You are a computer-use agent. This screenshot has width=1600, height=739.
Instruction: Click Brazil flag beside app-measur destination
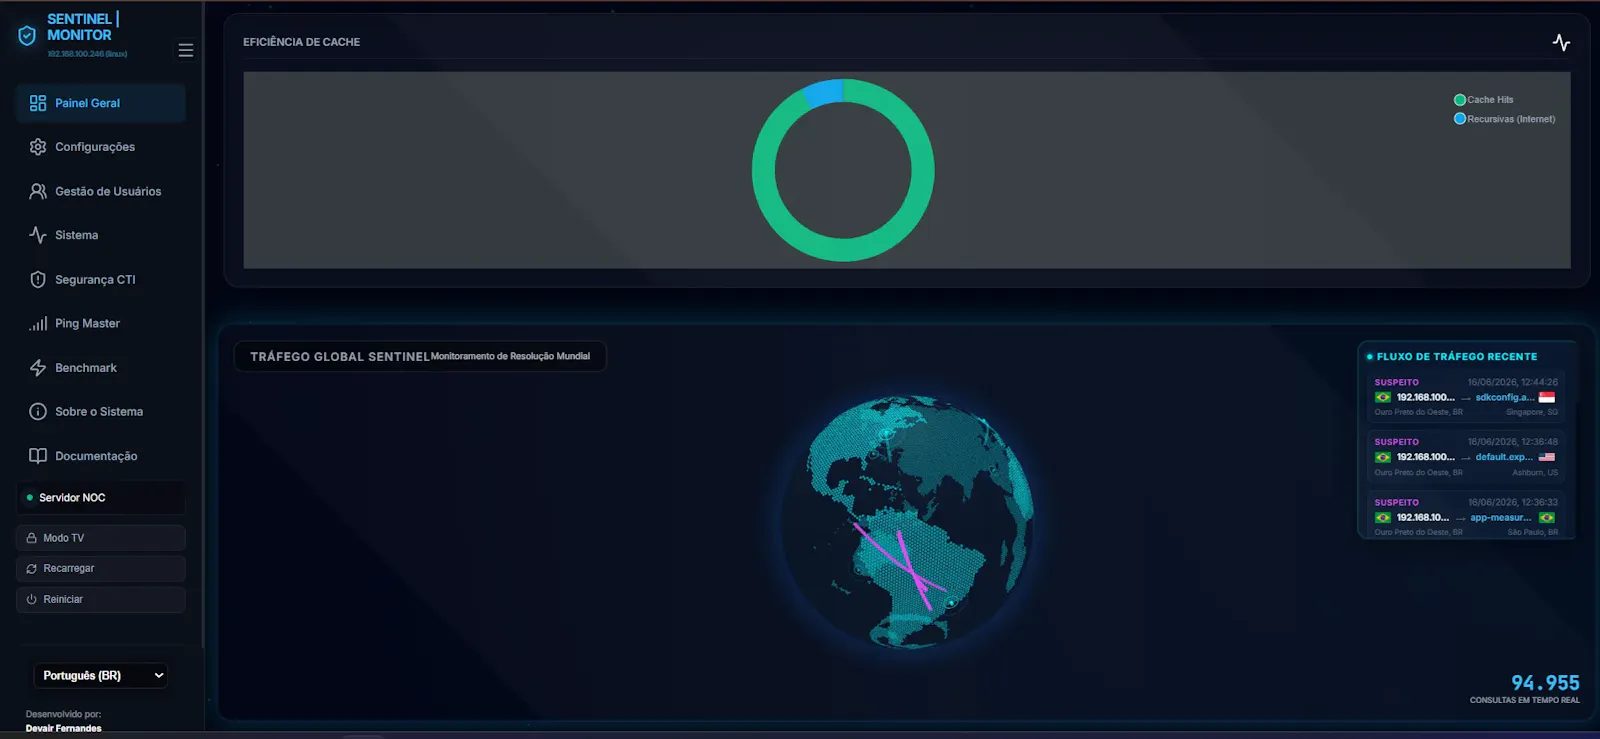pyautogui.click(x=1547, y=517)
